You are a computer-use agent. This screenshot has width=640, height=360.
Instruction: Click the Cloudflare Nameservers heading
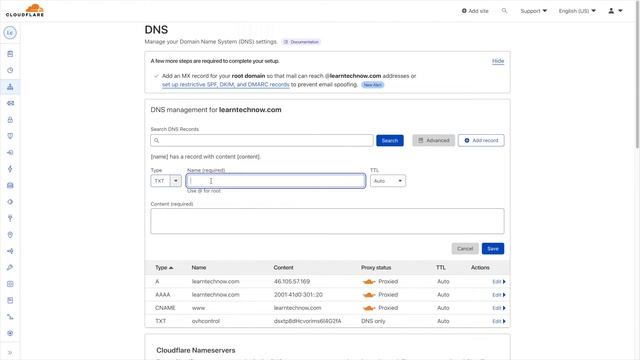click(x=196, y=350)
